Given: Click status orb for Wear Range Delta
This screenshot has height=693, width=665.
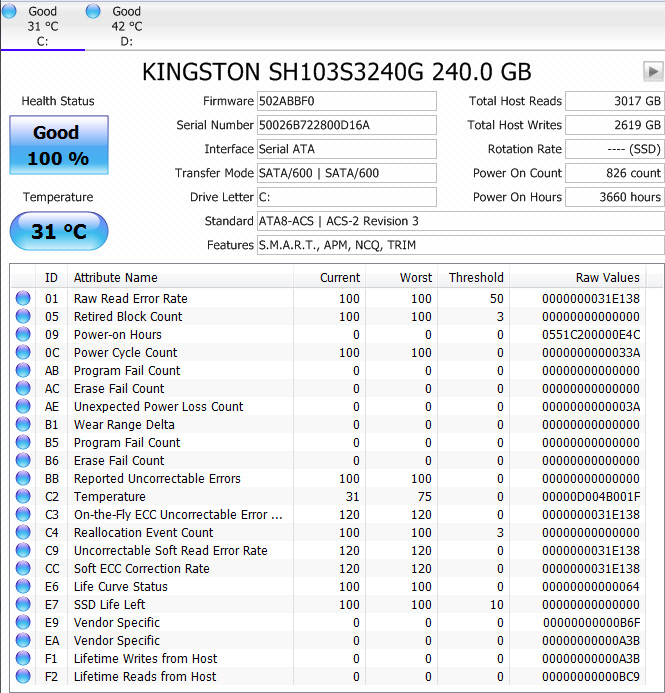Looking at the screenshot, I should pyautogui.click(x=23, y=425).
